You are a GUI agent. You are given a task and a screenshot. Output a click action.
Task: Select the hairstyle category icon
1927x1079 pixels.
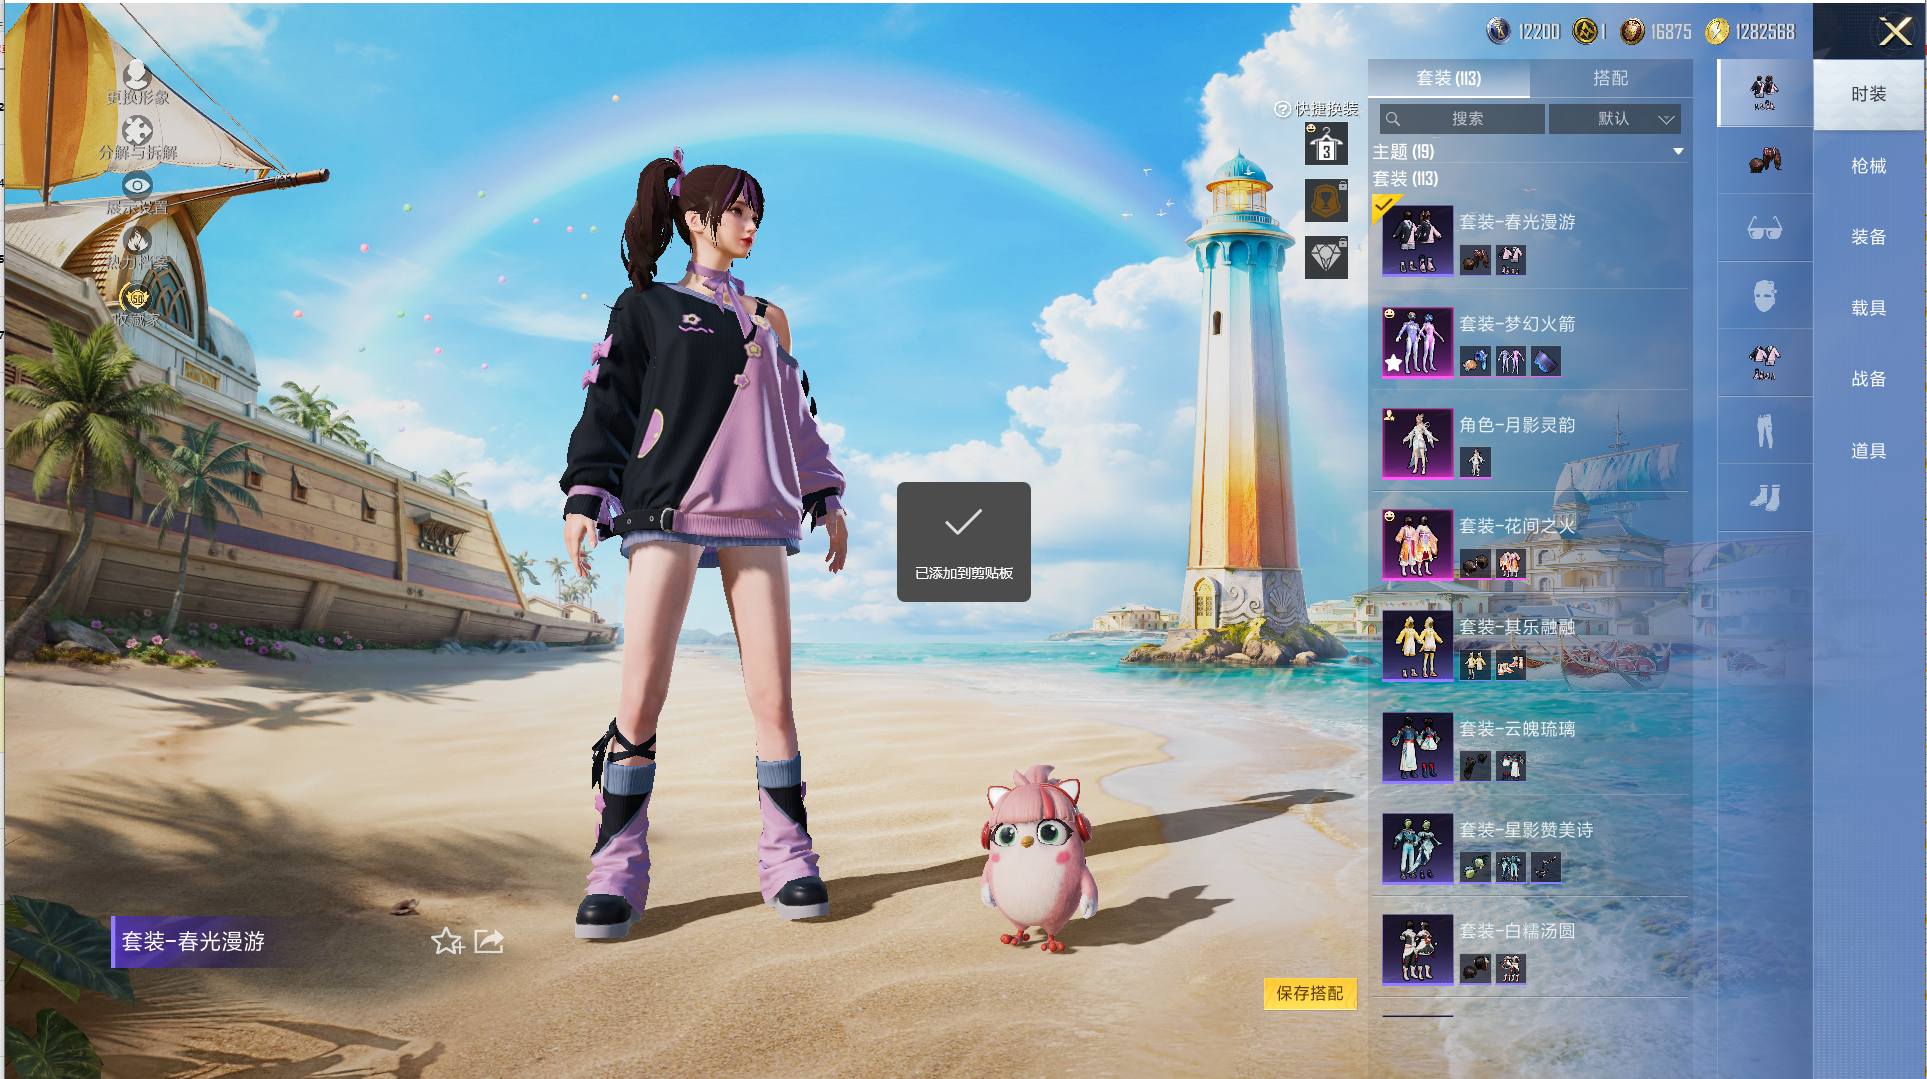click(x=1764, y=160)
